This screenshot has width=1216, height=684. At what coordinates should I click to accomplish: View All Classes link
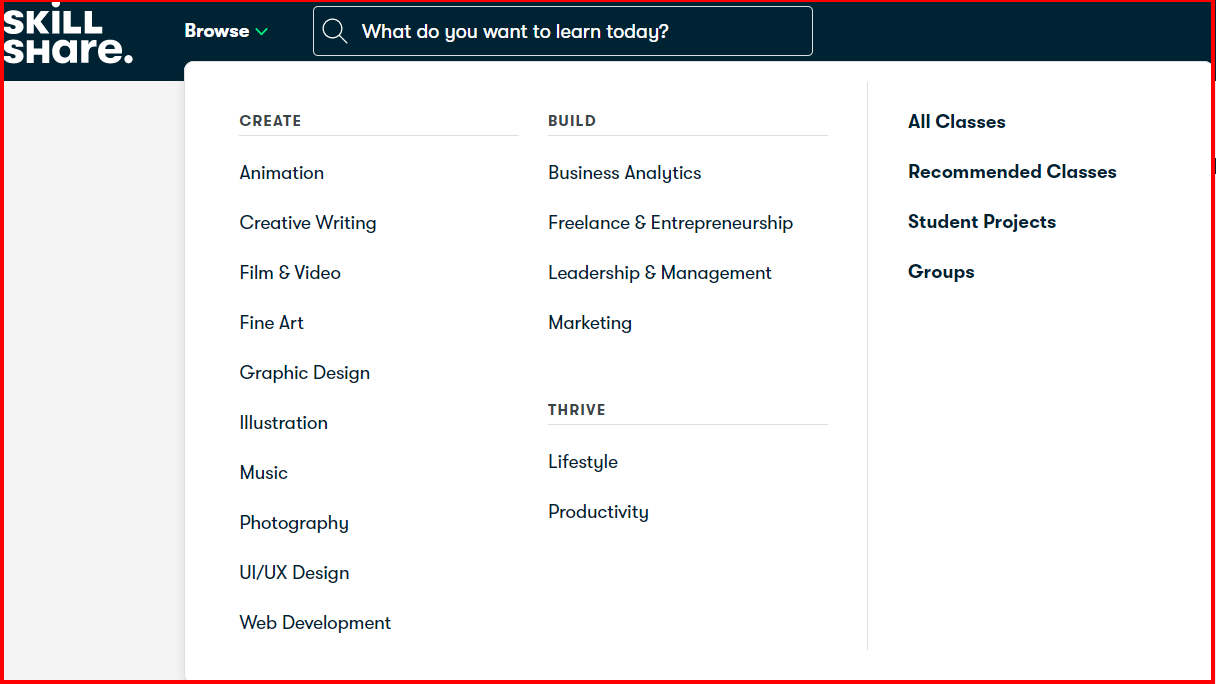[957, 122]
